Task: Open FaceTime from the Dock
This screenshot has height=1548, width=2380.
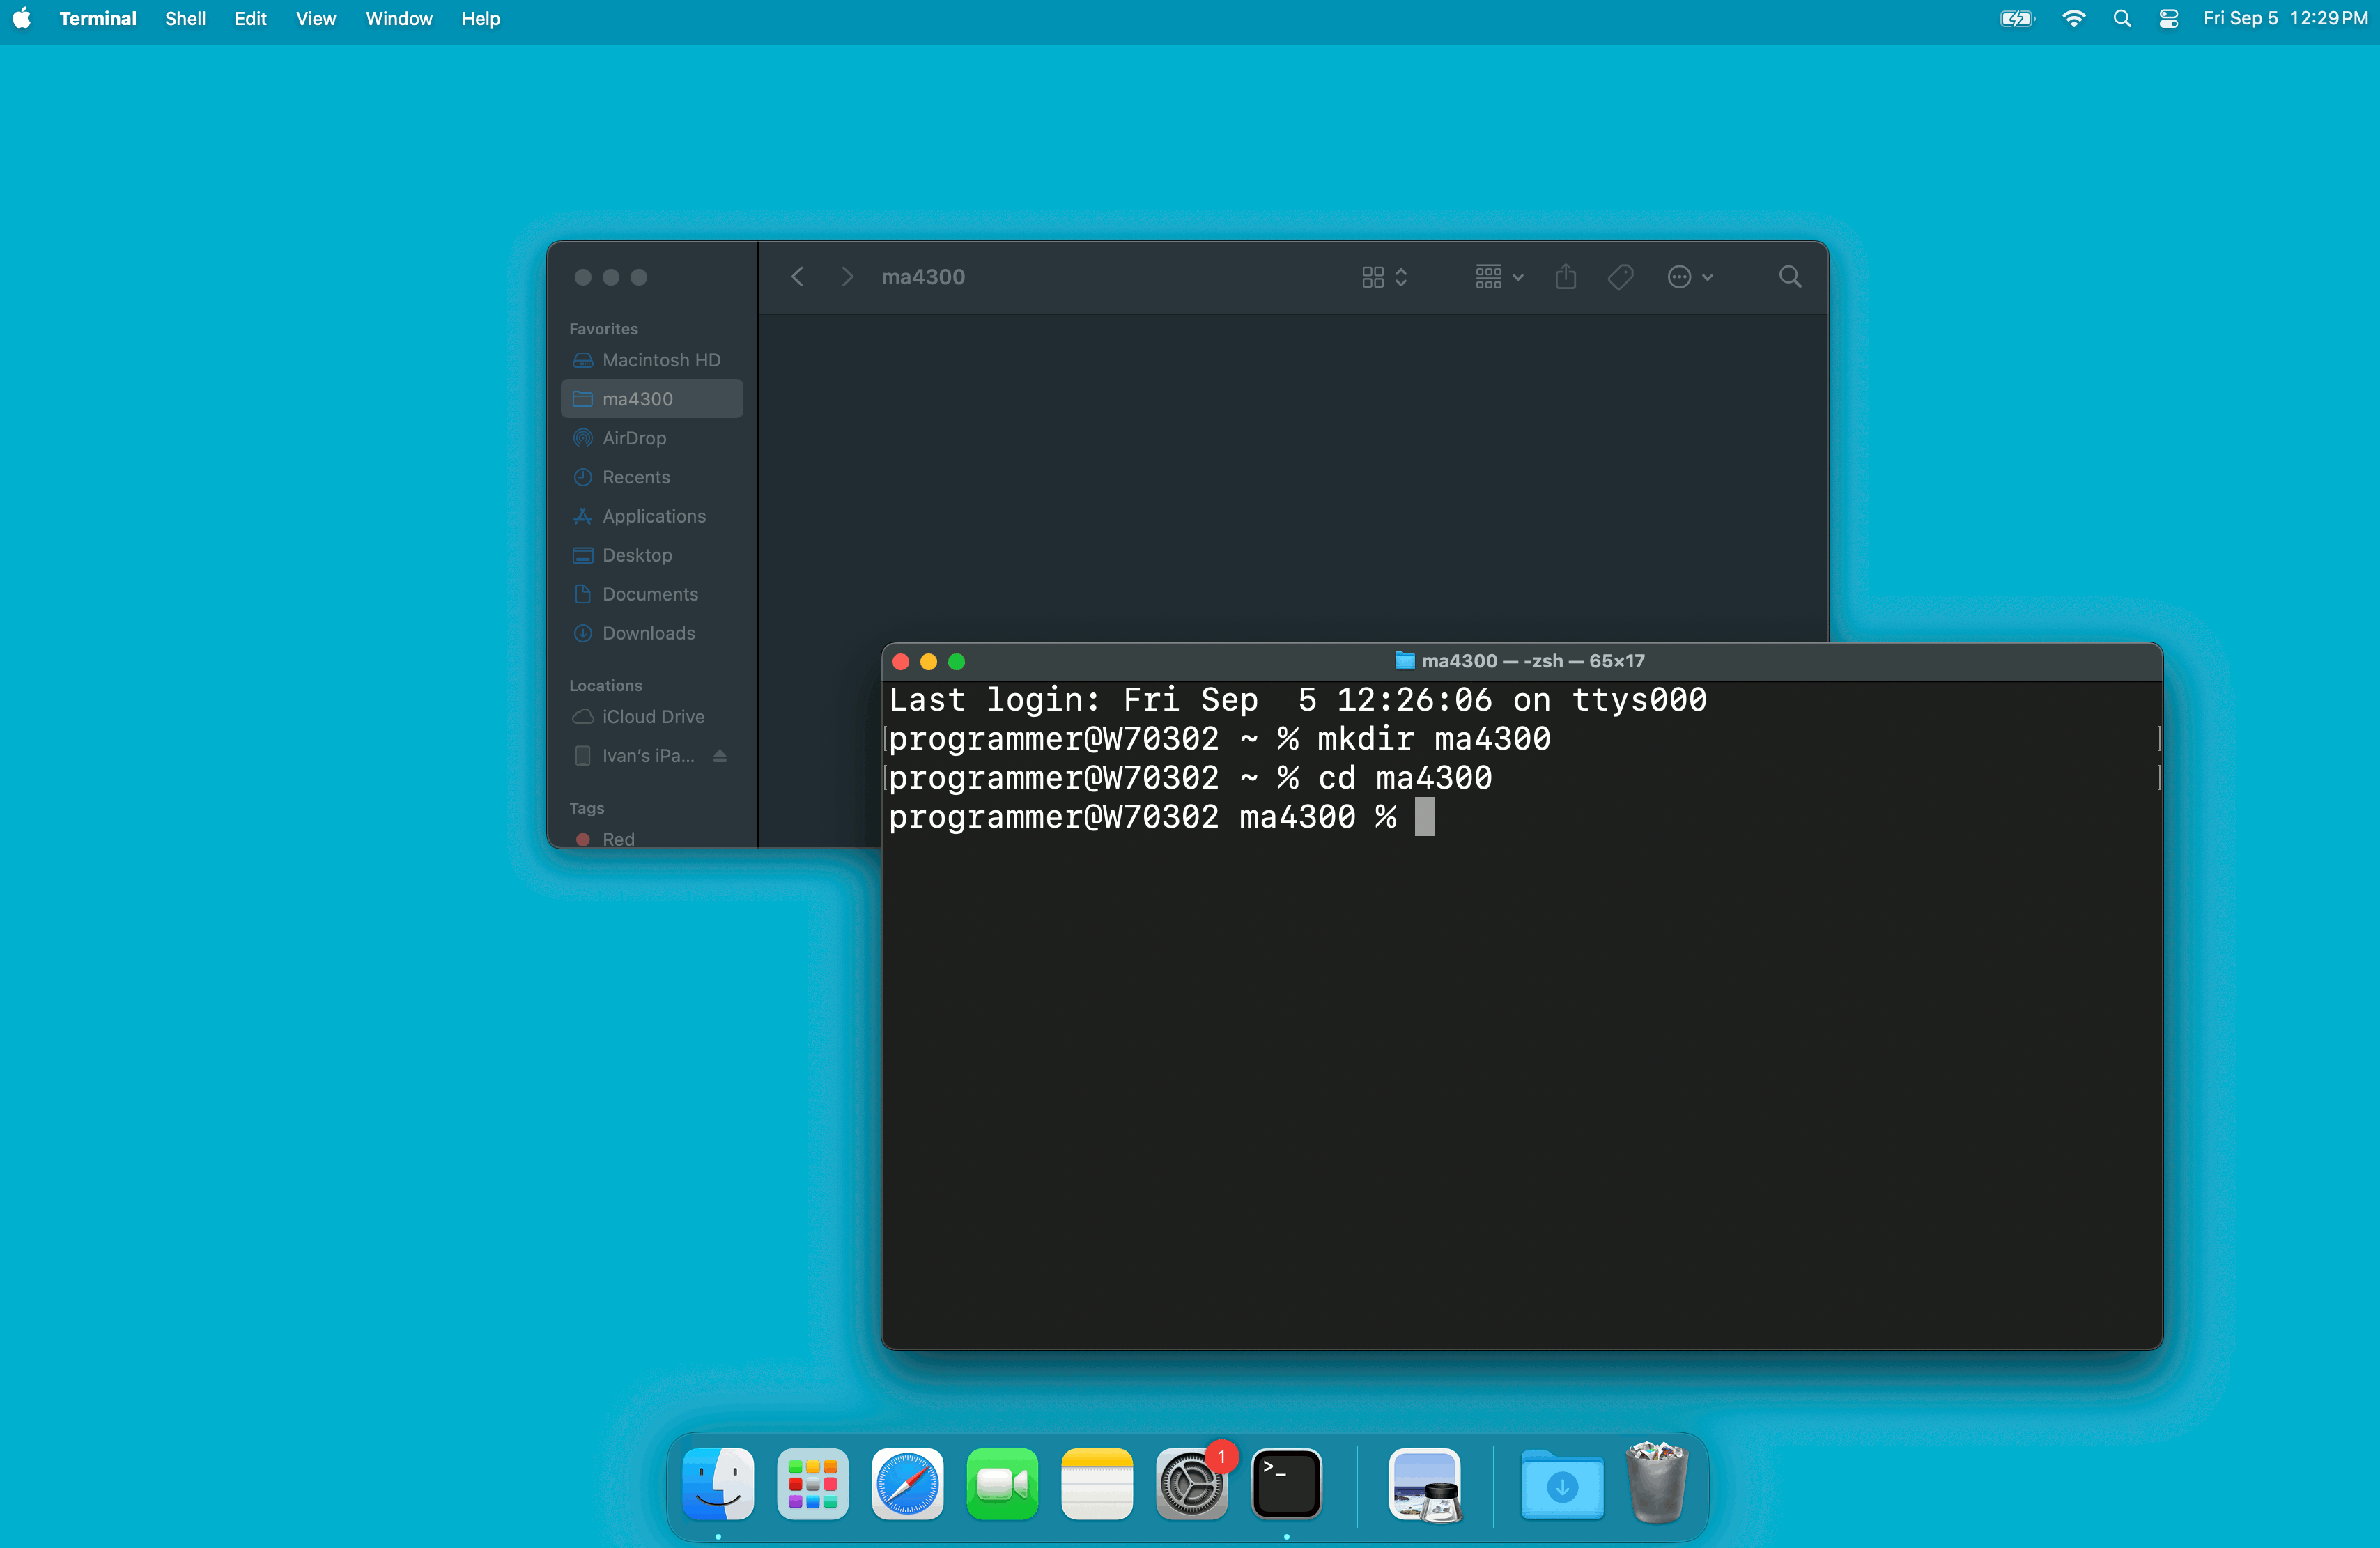Action: pyautogui.click(x=1002, y=1484)
